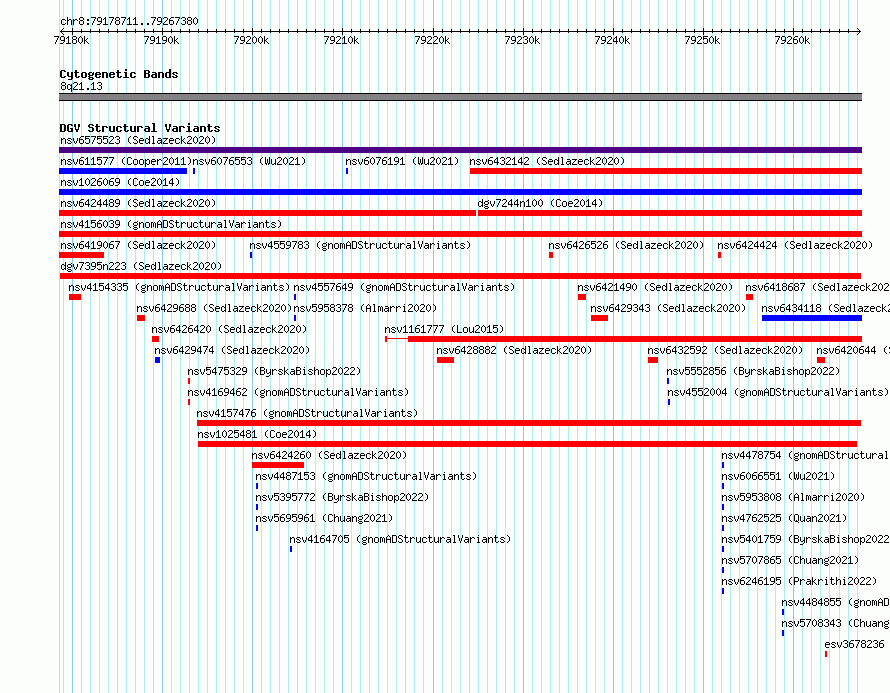Open nsv6076191 (Wu2021) variant details

point(402,161)
